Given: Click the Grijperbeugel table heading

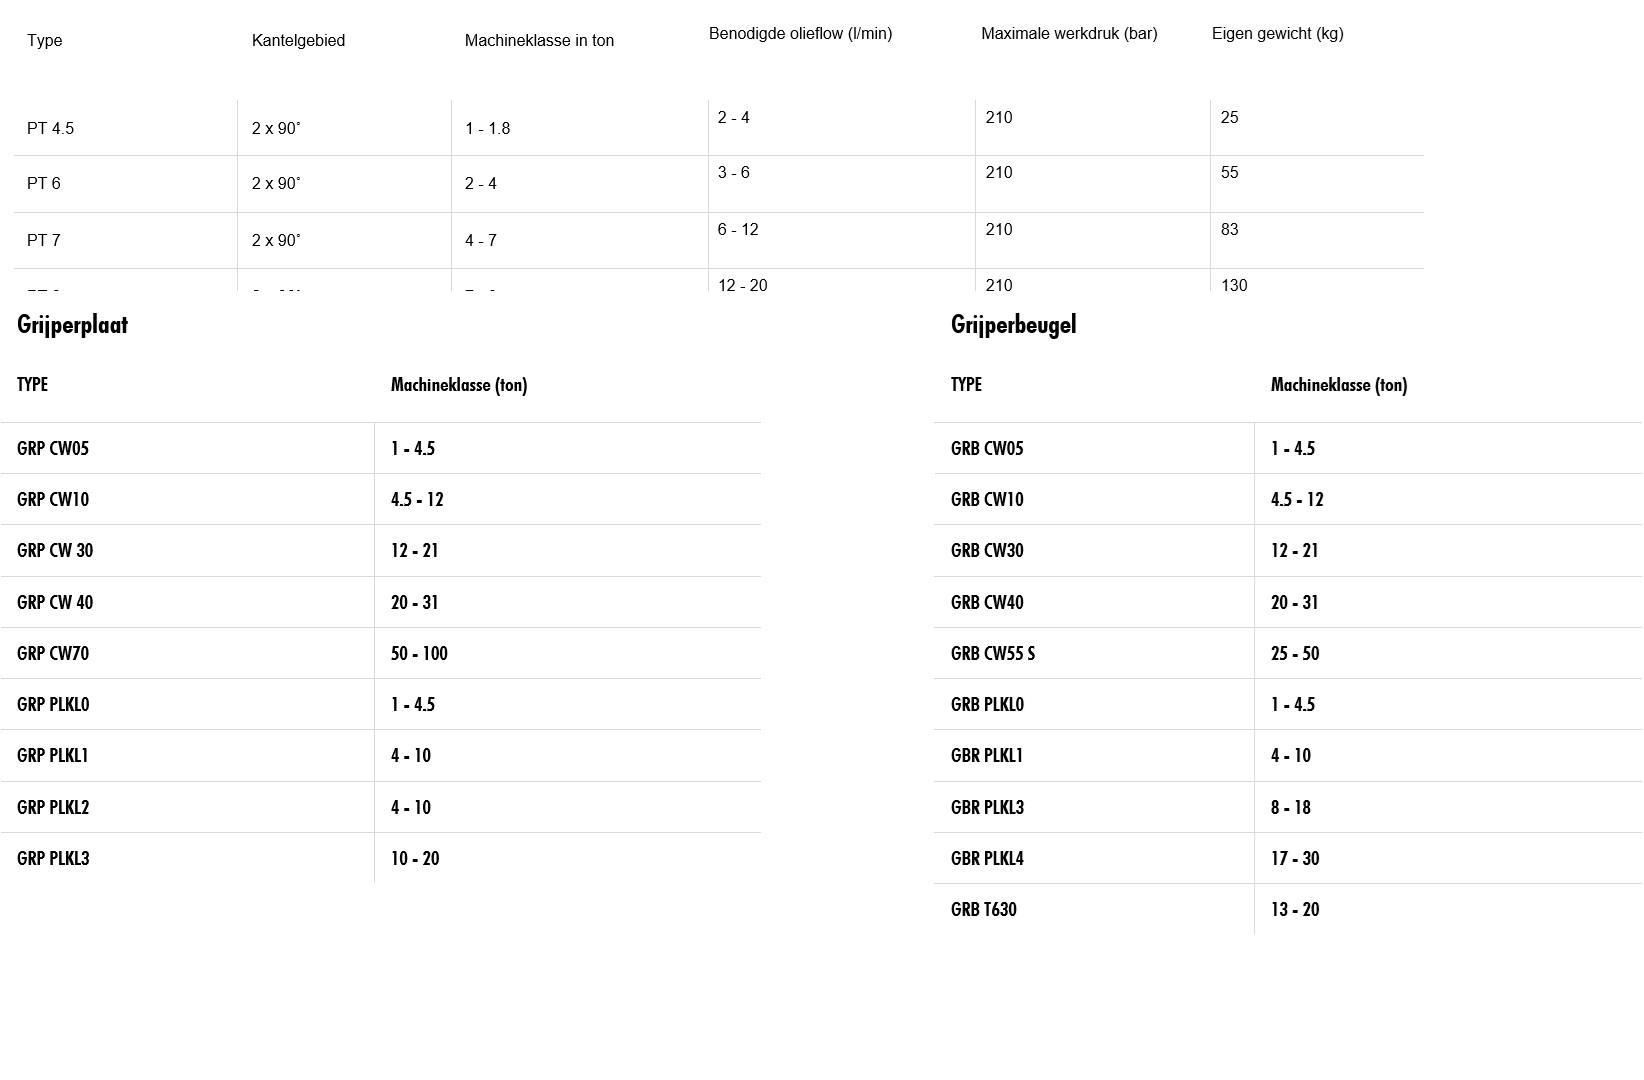Looking at the screenshot, I should [1013, 325].
